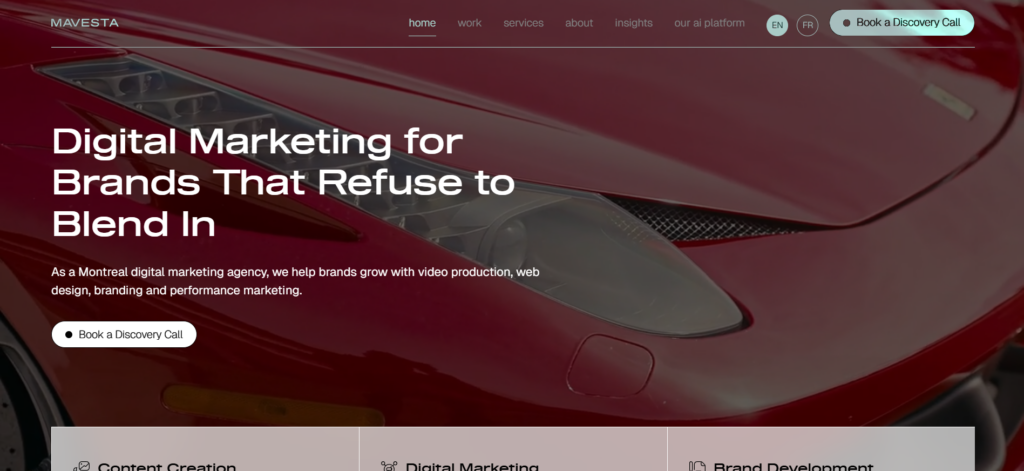Click header Book a Discovery Call button

(x=902, y=23)
